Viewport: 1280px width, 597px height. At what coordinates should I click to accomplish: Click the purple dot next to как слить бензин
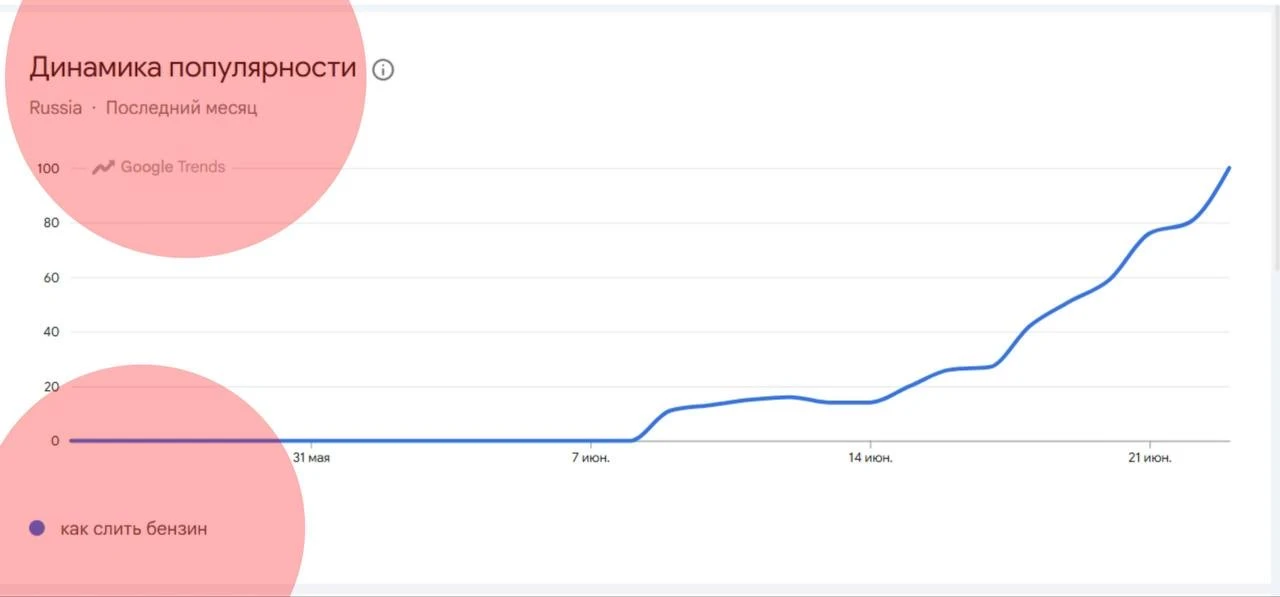37,528
